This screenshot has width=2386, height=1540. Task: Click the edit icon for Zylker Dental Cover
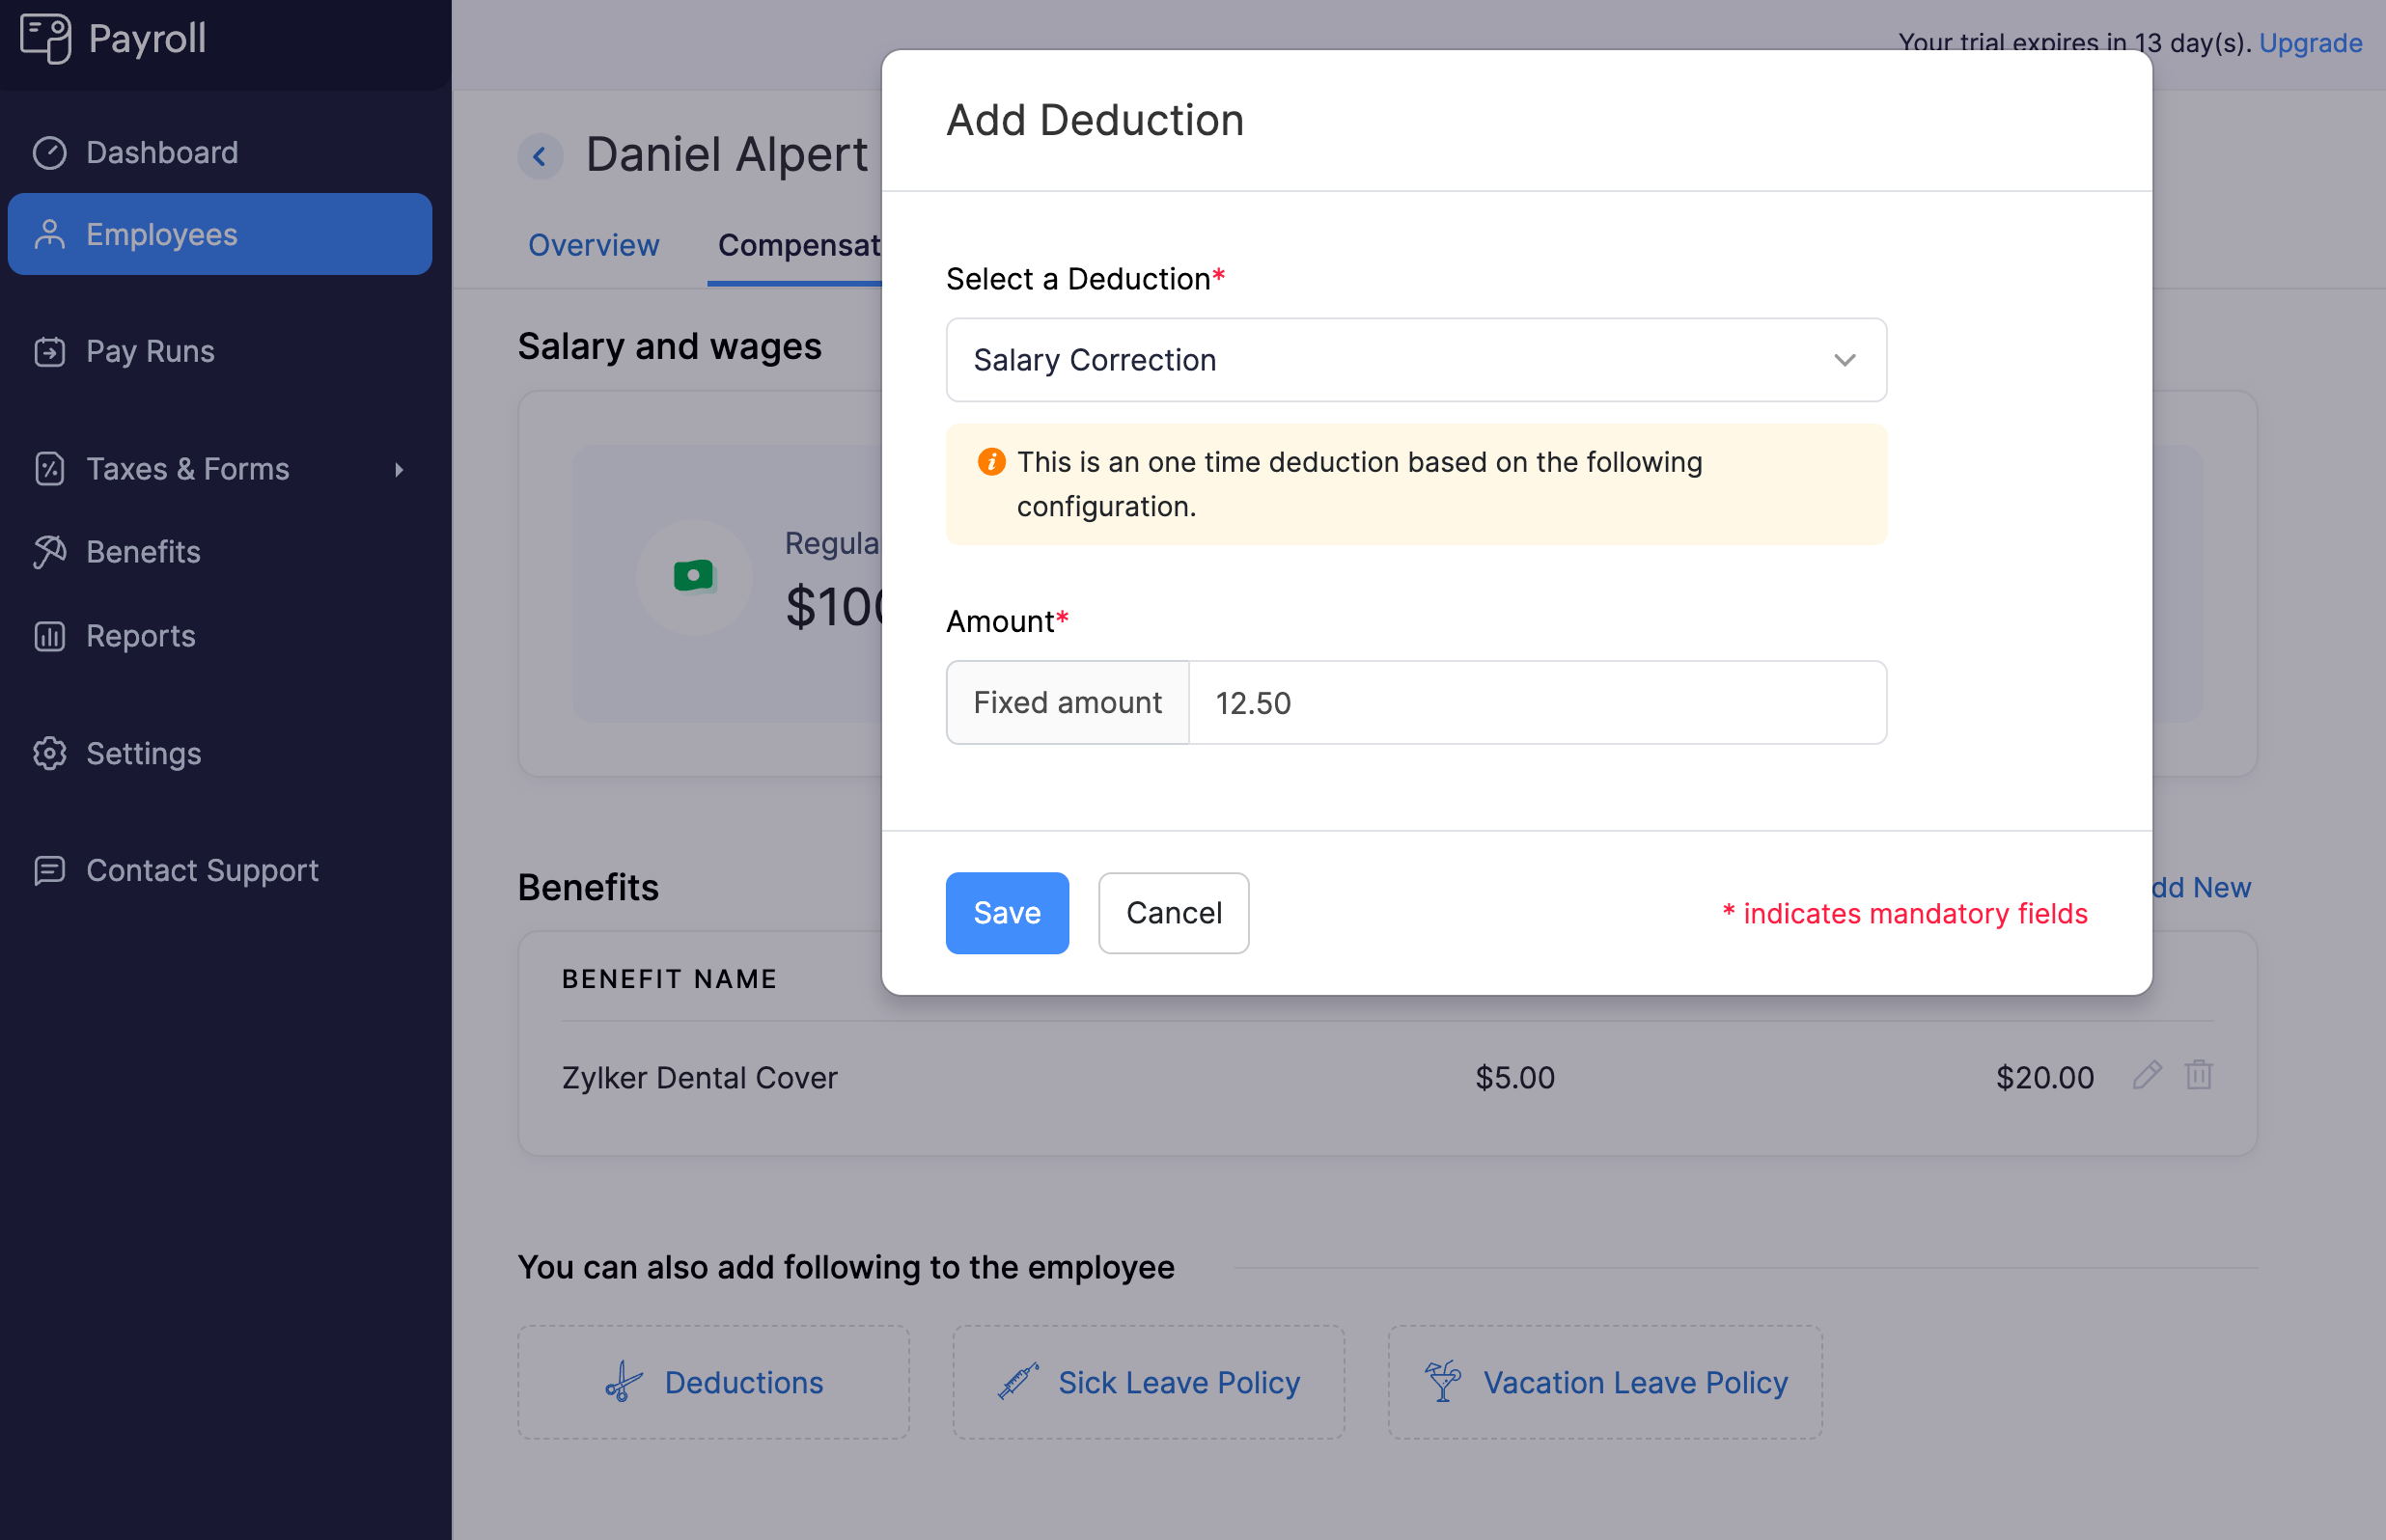(x=2148, y=1074)
